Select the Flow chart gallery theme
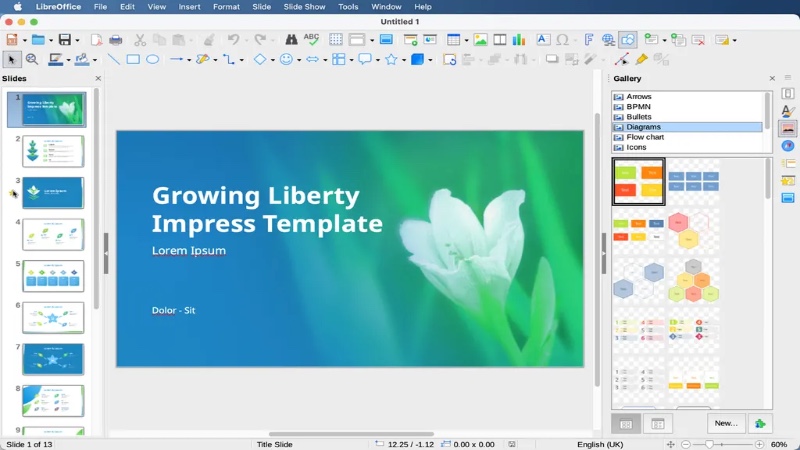Viewport: 800px width, 450px height. [645, 137]
